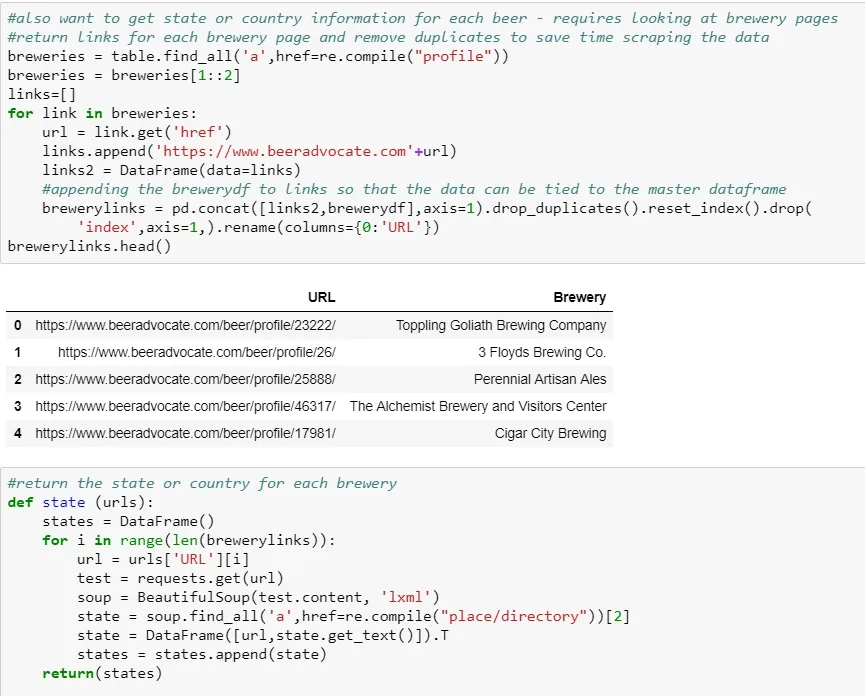
Task: Place cursor on brewerylinks.head() line
Action: (89, 247)
